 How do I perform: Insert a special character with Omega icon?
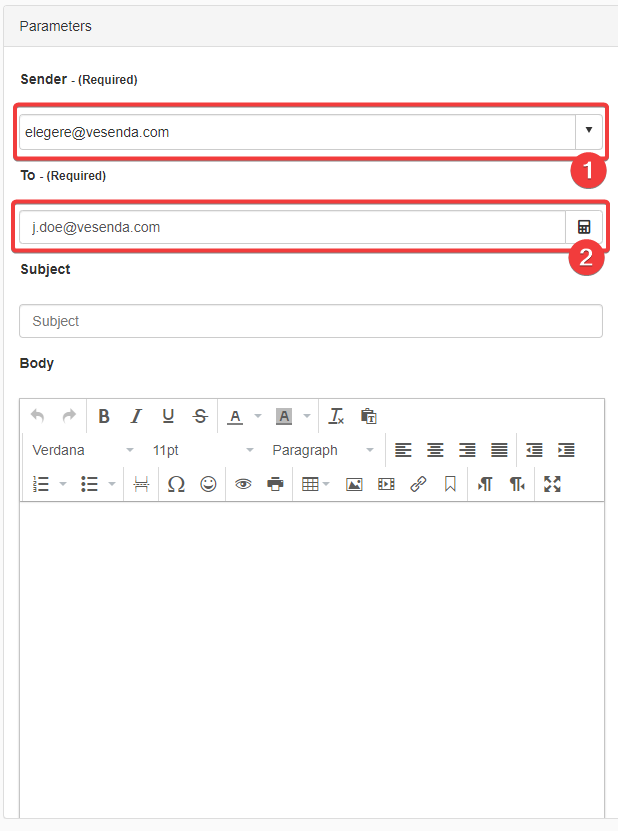(x=176, y=484)
